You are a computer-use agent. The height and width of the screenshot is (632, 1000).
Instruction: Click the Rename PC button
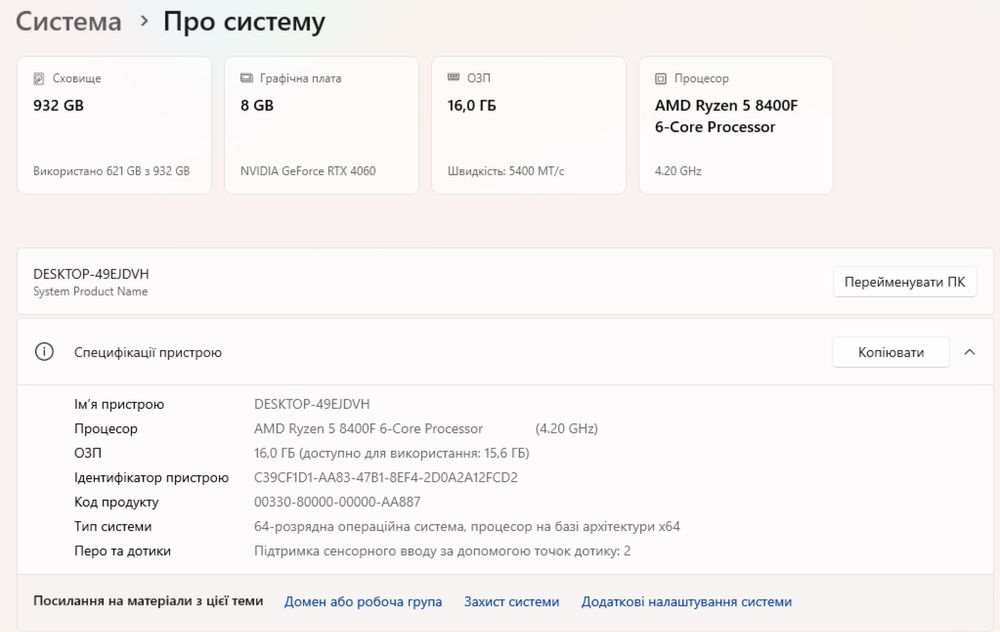[904, 282]
